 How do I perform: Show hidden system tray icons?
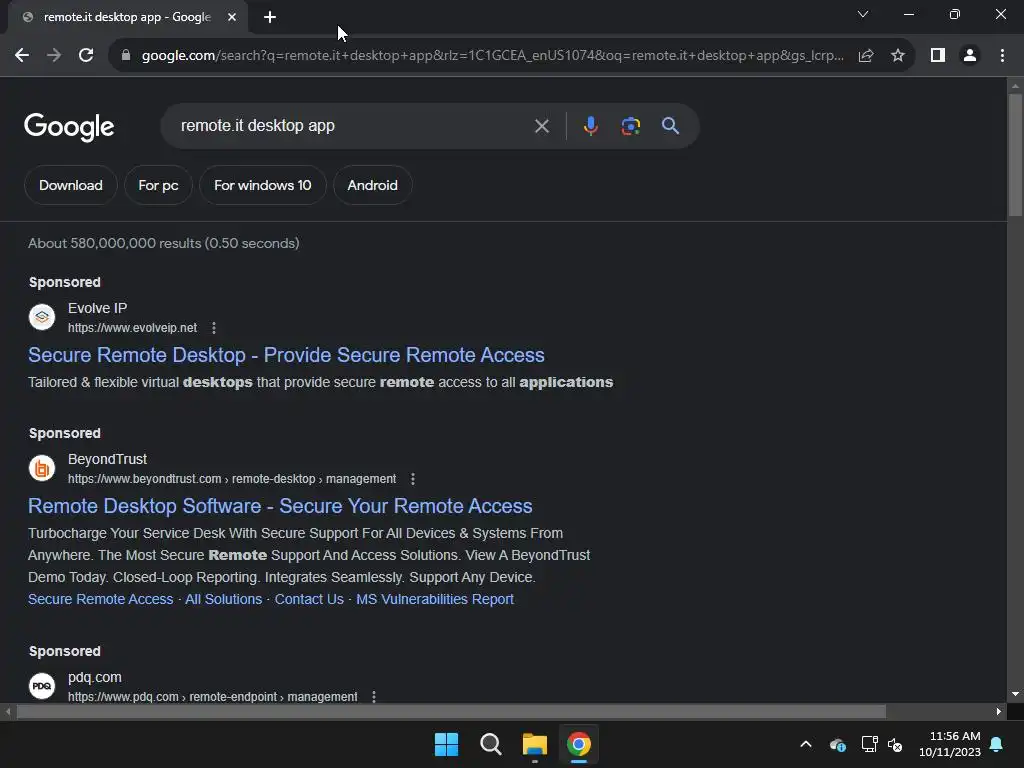(x=806, y=744)
